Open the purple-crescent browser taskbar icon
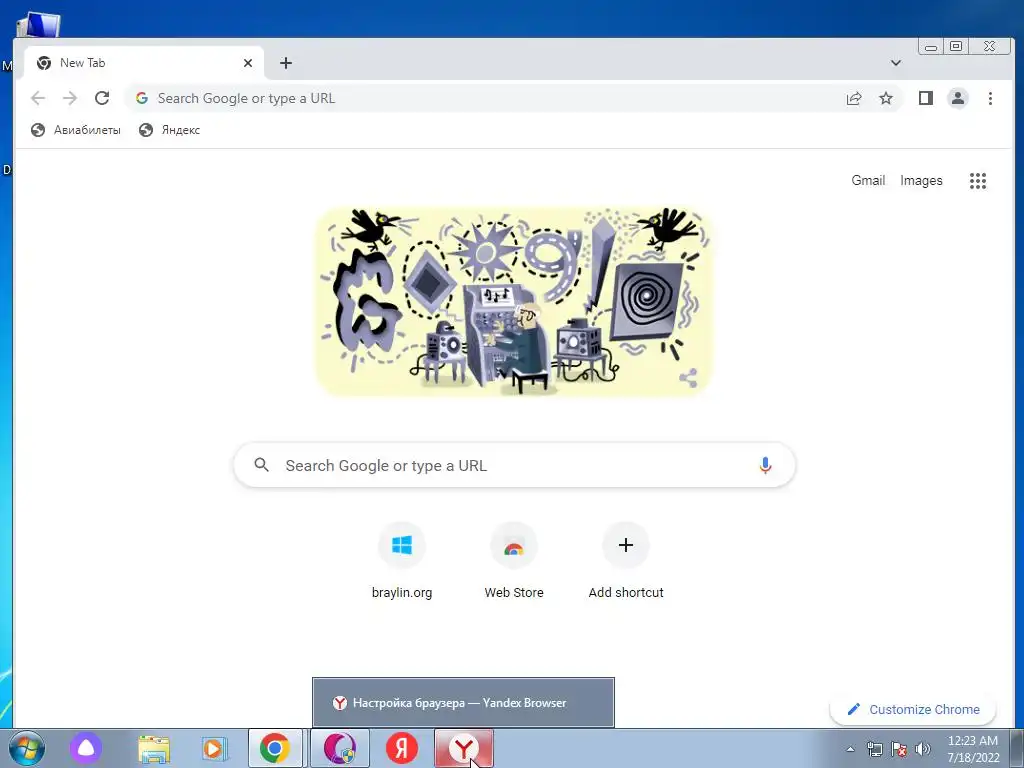Image resolution: width=1024 pixels, height=768 pixels. pos(340,748)
